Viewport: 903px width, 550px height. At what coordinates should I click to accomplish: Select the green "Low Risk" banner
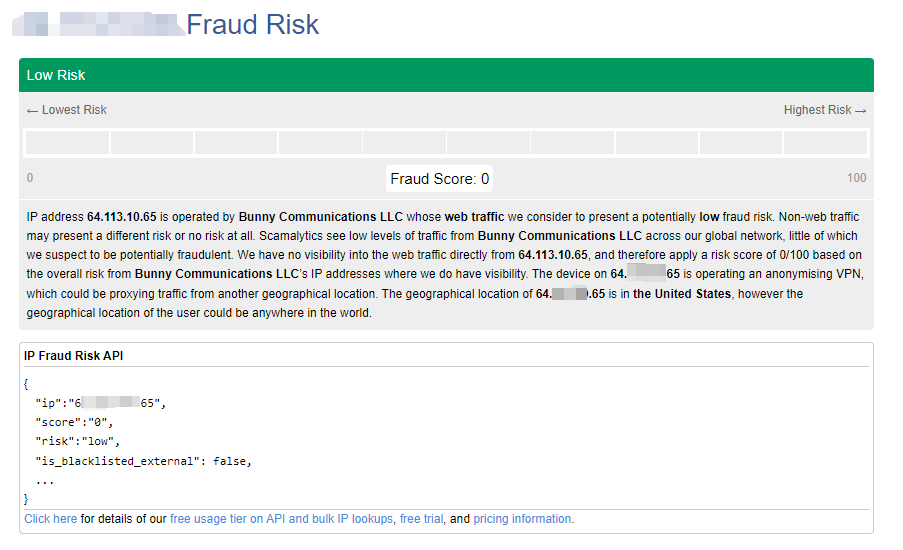[x=446, y=75]
